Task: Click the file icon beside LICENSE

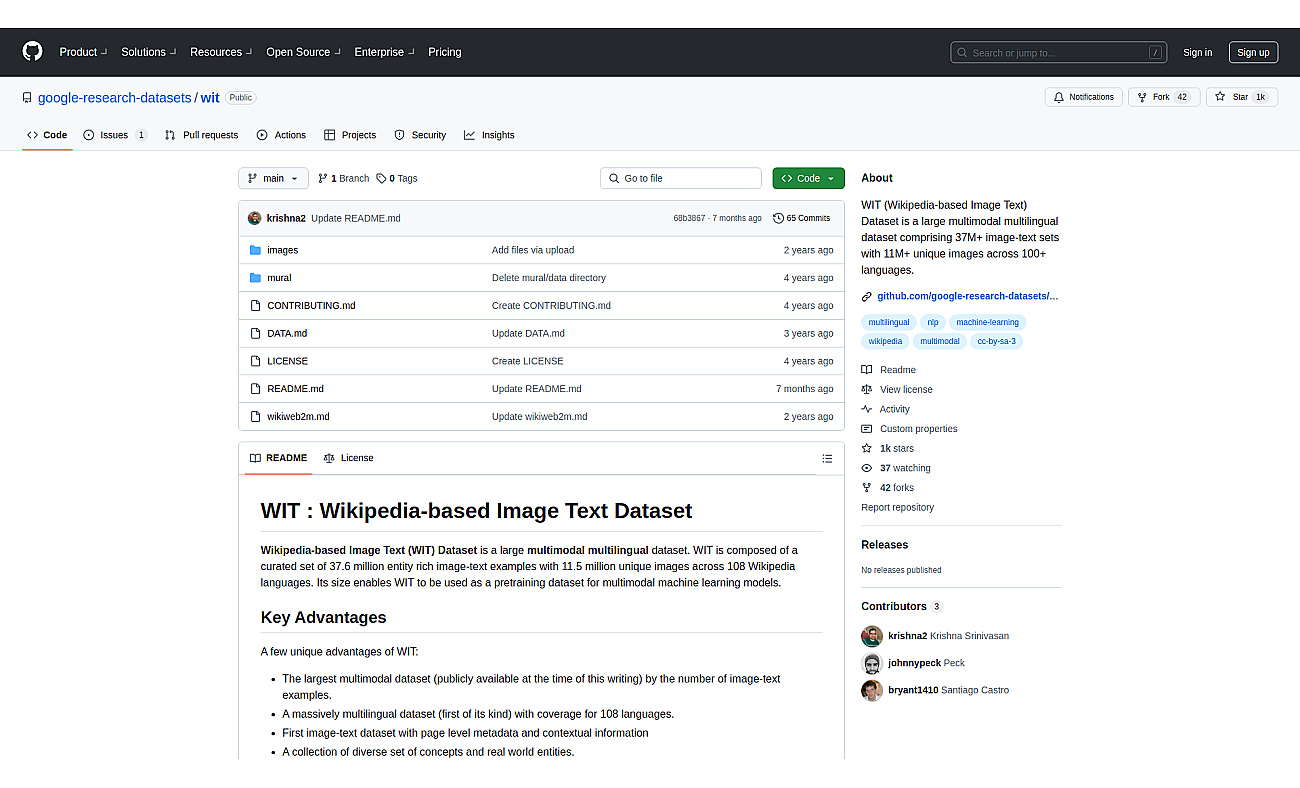Action: [255, 361]
